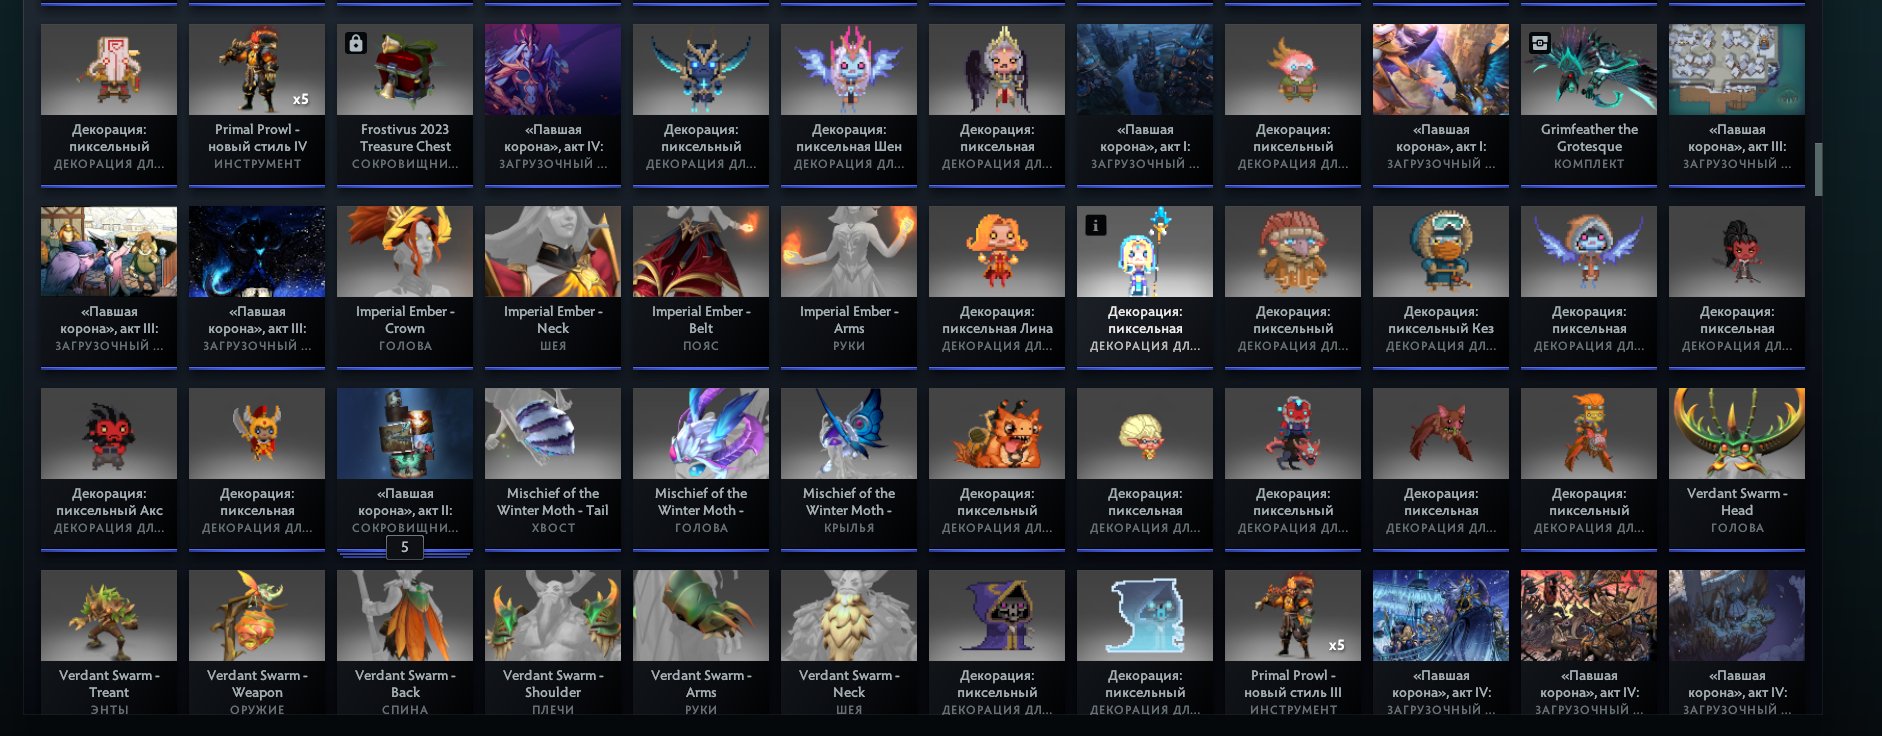The width and height of the screenshot is (1882, 736).
Task: Click the lock icon on Frostivus 2023 Treasure Chest
Action: pyautogui.click(x=355, y=43)
